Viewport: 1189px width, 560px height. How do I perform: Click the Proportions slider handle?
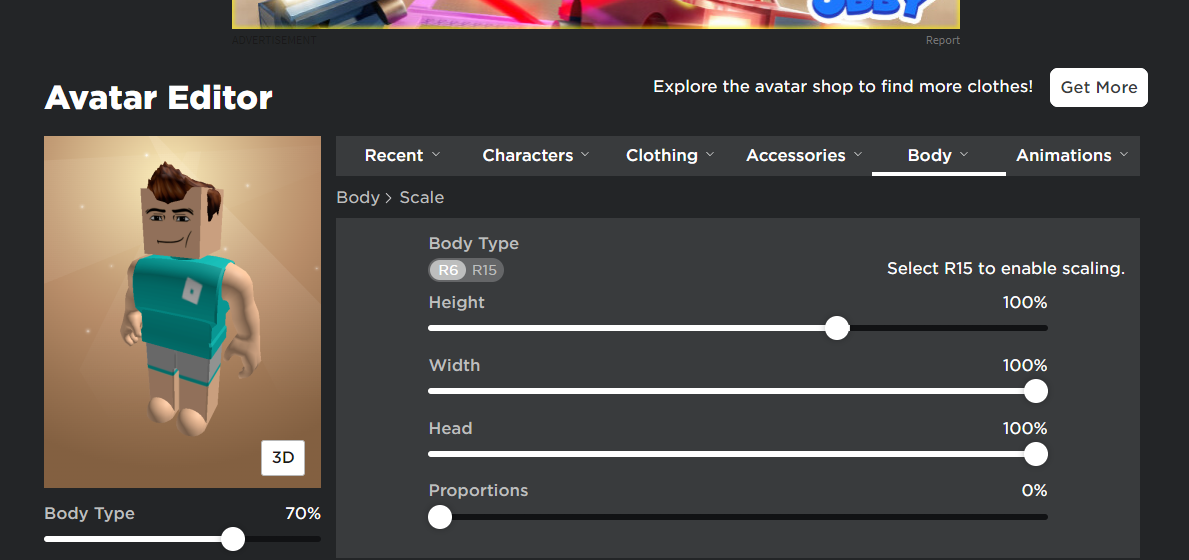tap(440, 517)
